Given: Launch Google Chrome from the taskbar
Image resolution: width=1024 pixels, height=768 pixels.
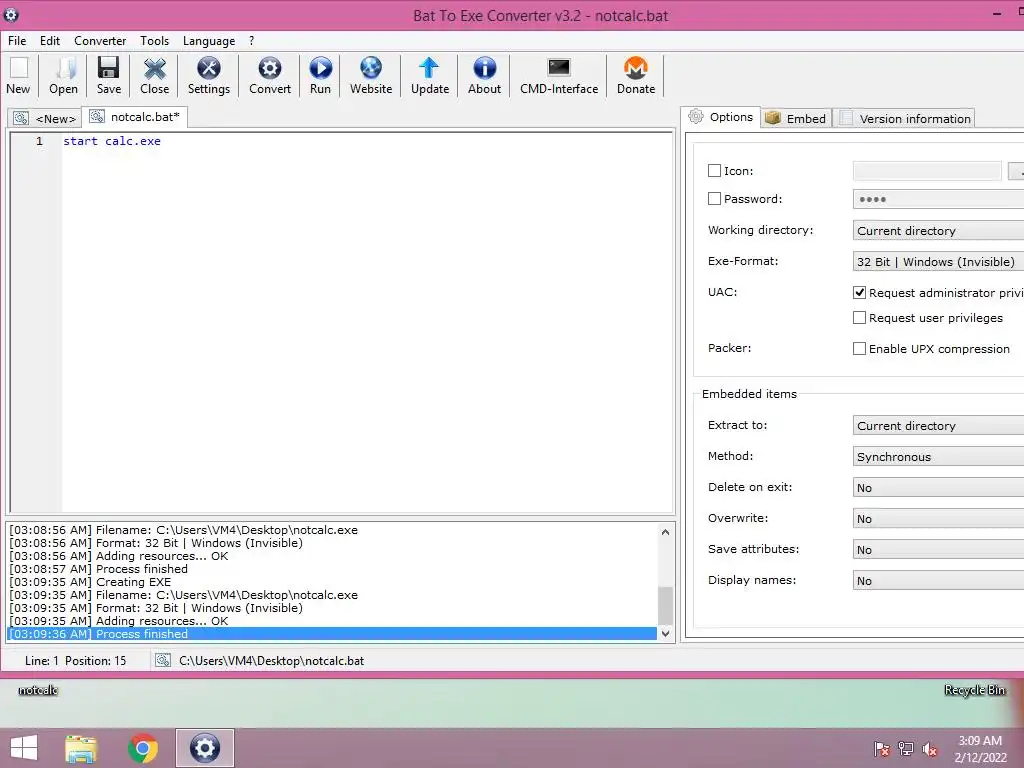Looking at the screenshot, I should pyautogui.click(x=143, y=748).
